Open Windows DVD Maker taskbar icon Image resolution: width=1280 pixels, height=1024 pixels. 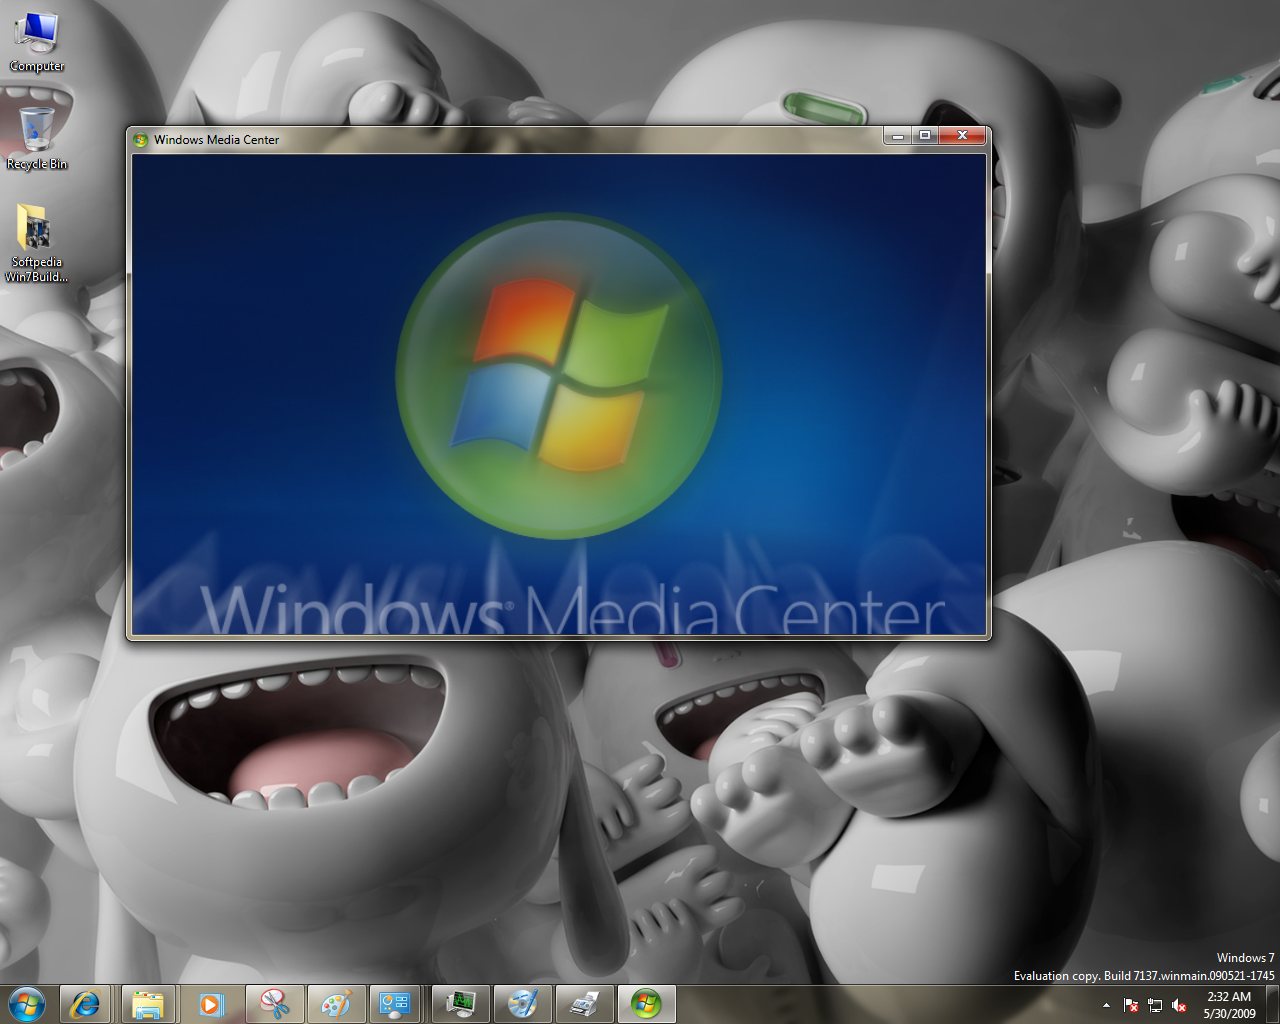(522, 1004)
